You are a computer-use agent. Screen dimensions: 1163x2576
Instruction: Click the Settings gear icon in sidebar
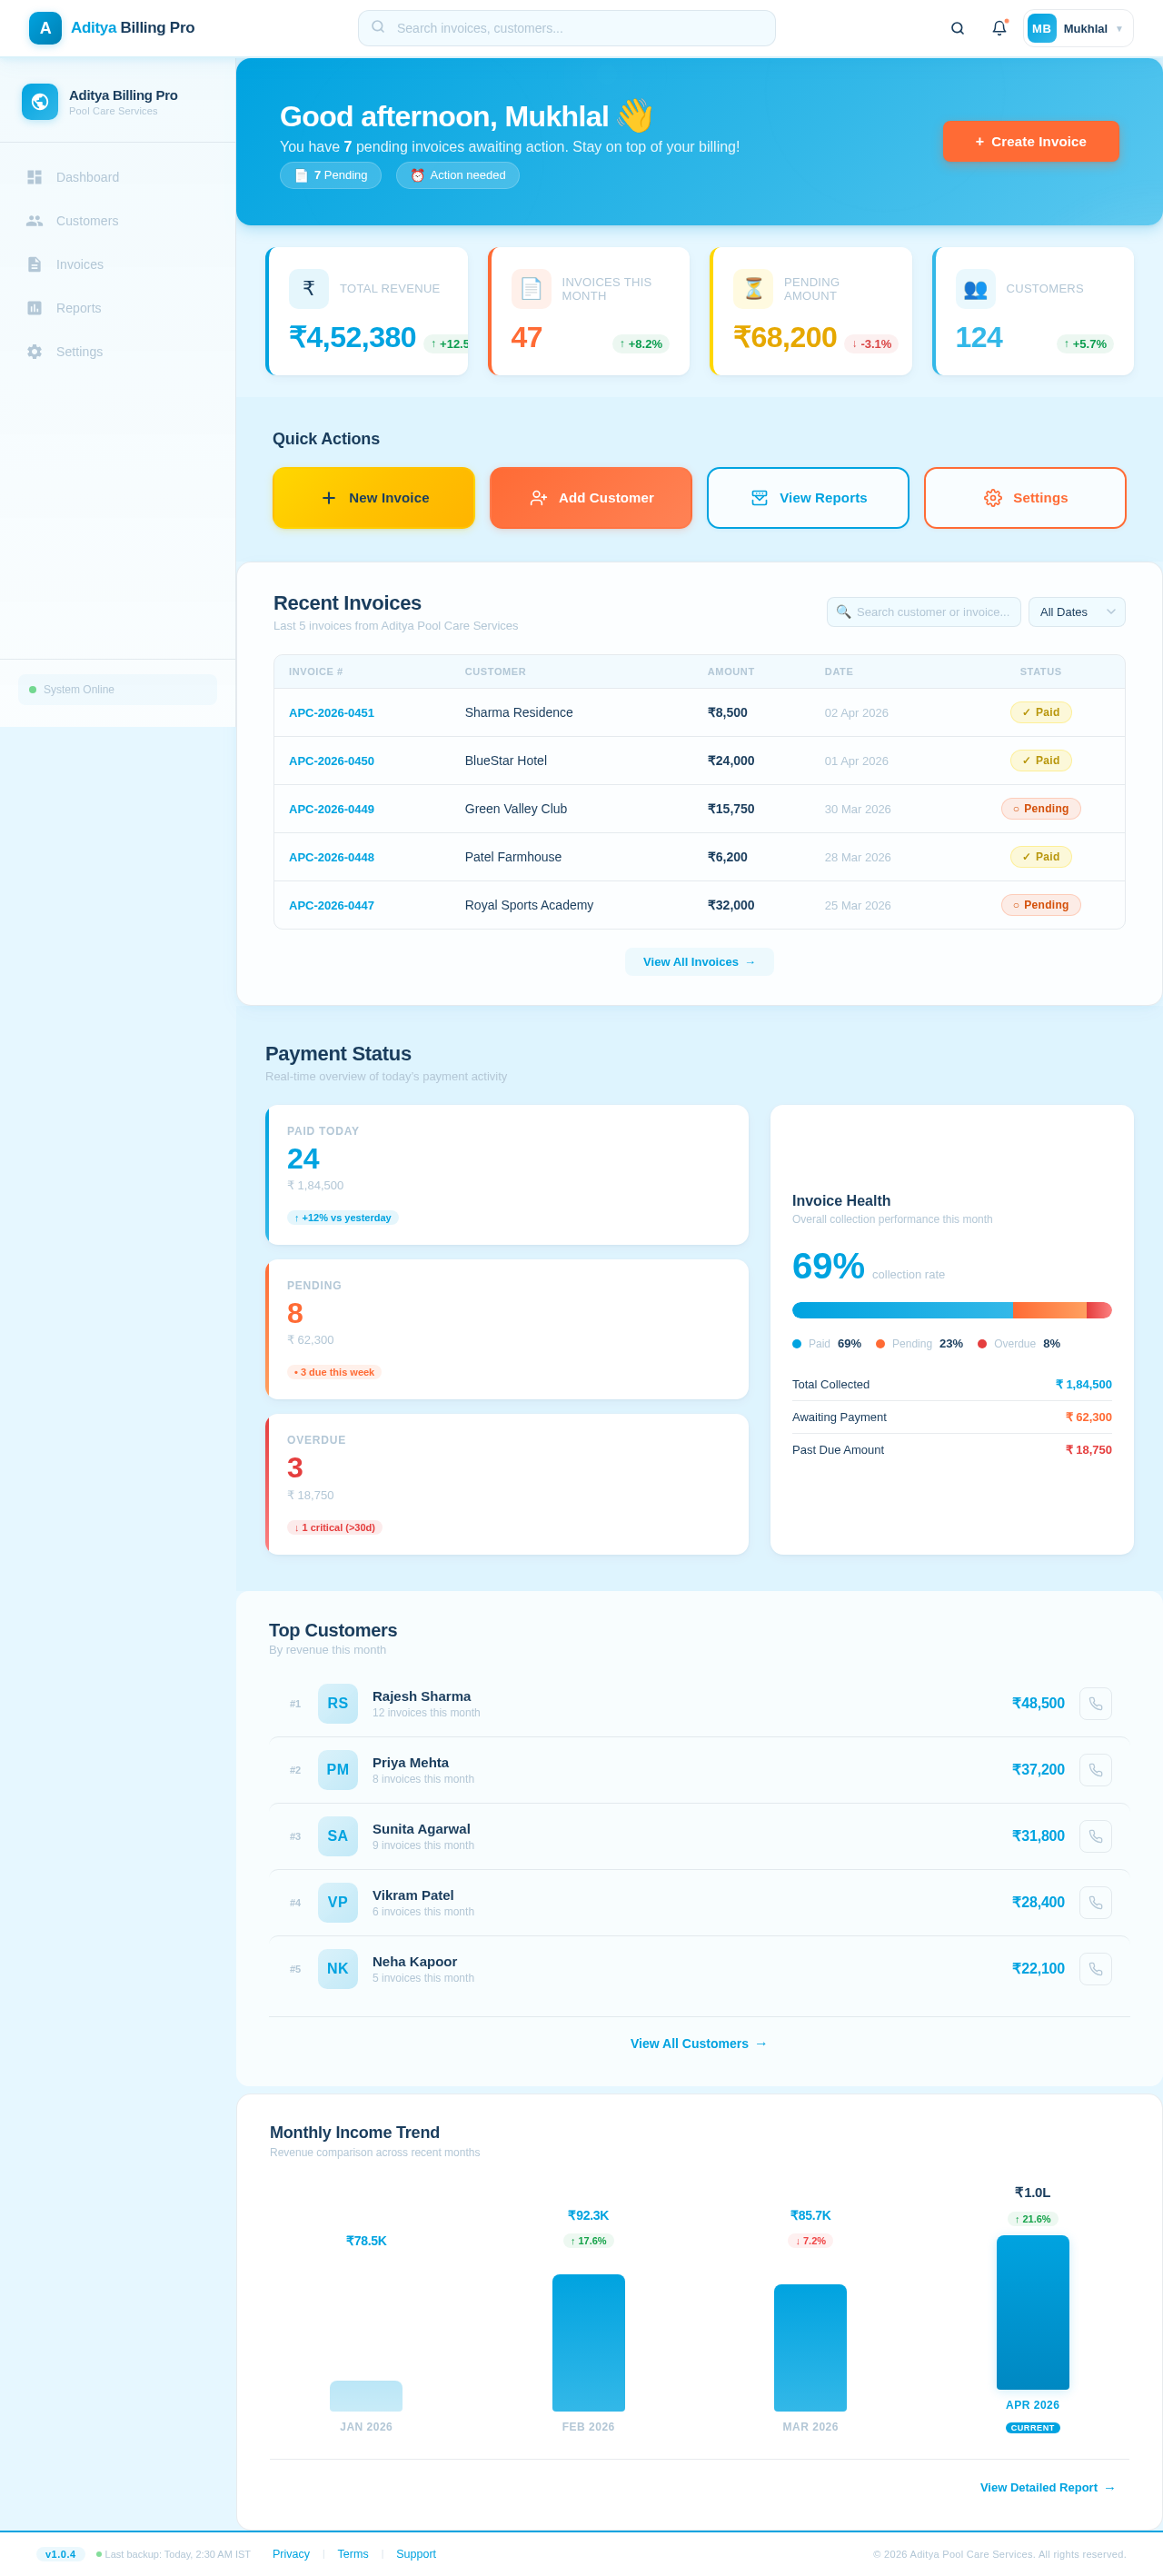pos(35,352)
